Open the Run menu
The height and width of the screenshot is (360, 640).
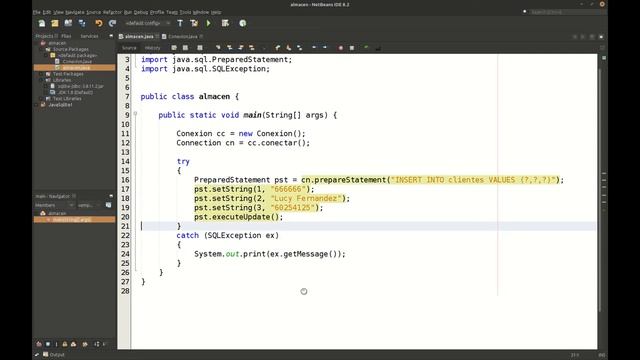[x=128, y=12]
